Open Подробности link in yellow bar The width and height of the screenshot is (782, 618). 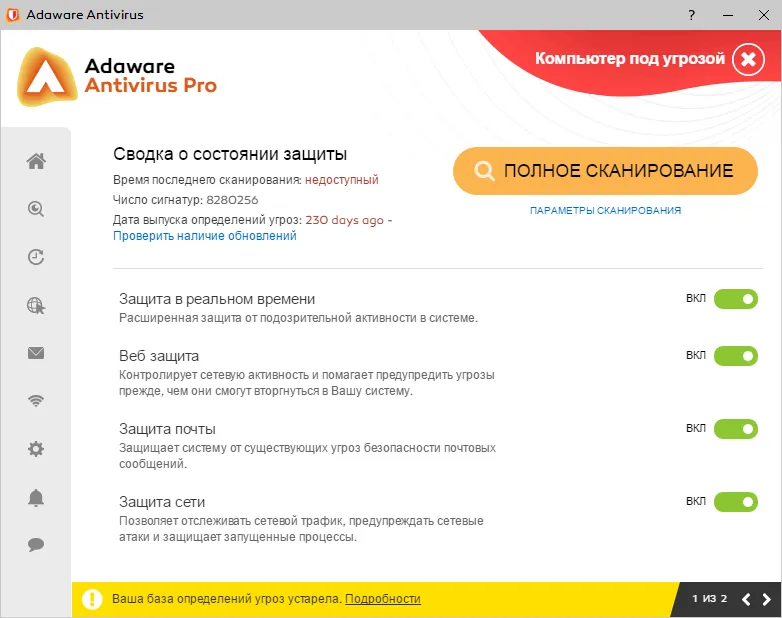click(x=383, y=599)
